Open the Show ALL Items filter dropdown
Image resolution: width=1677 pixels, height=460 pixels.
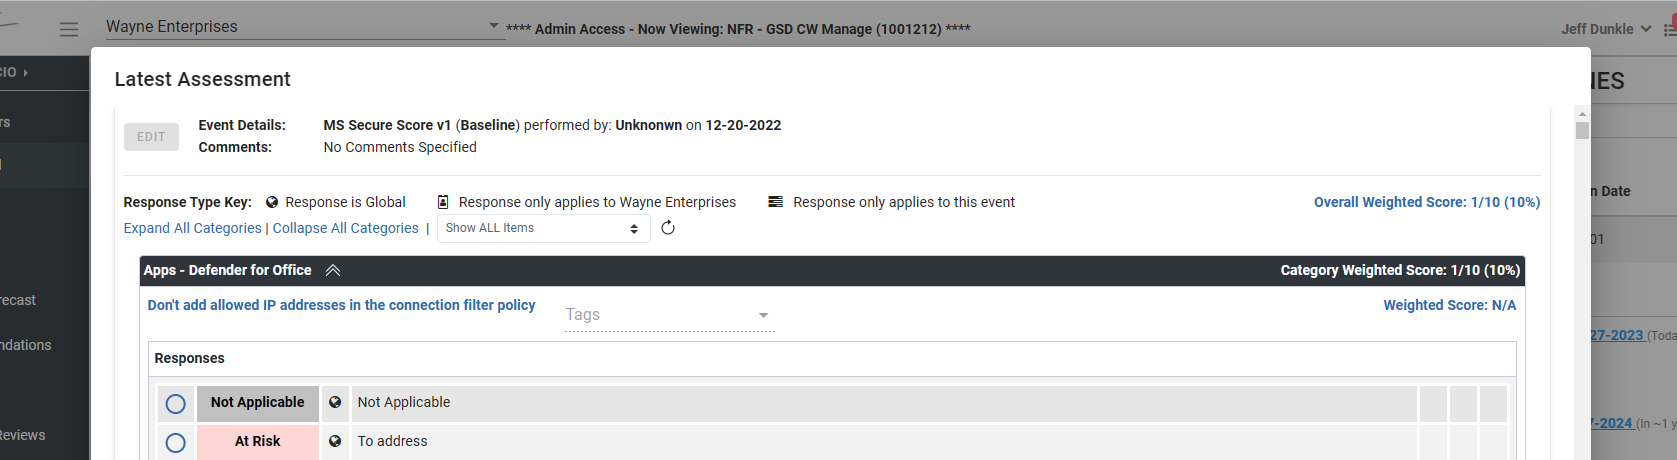544,228
